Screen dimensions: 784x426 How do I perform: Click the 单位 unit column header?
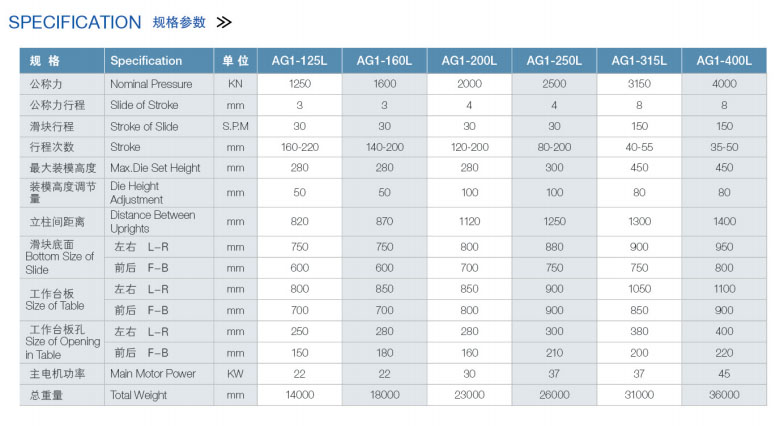pyautogui.click(x=235, y=60)
